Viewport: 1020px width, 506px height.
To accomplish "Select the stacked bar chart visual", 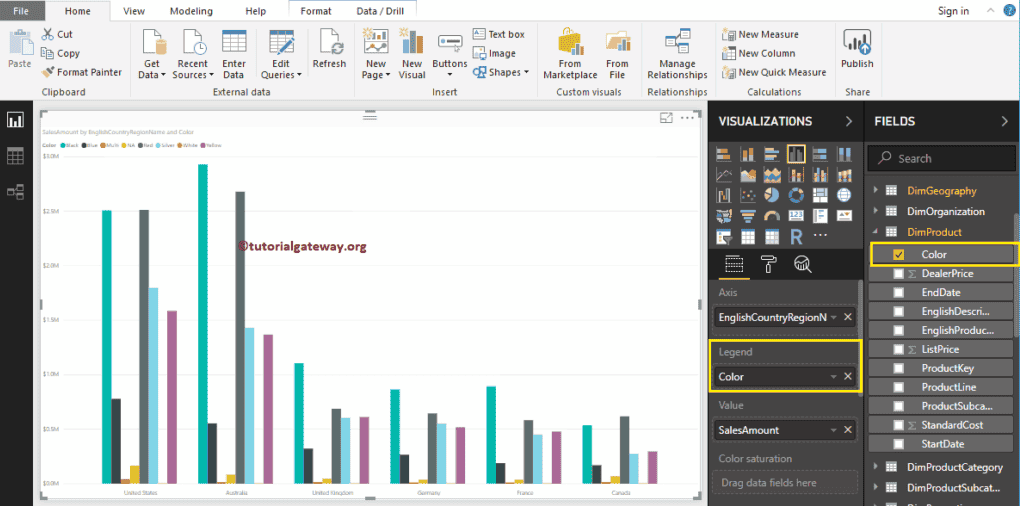I will coord(723,155).
